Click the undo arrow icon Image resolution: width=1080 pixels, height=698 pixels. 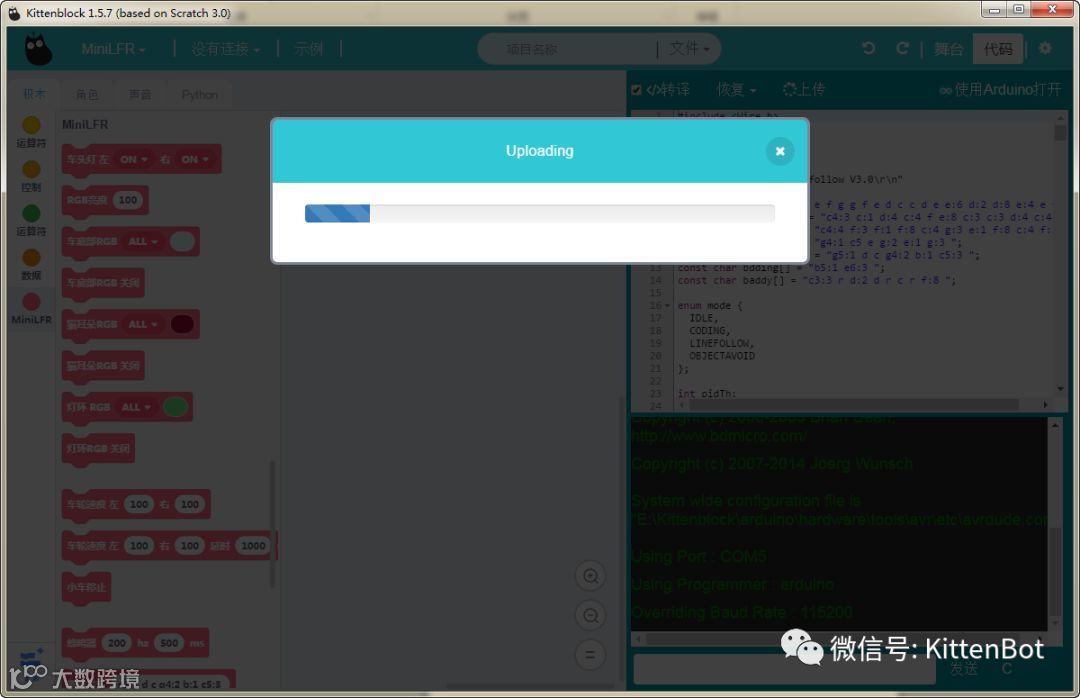coord(869,48)
